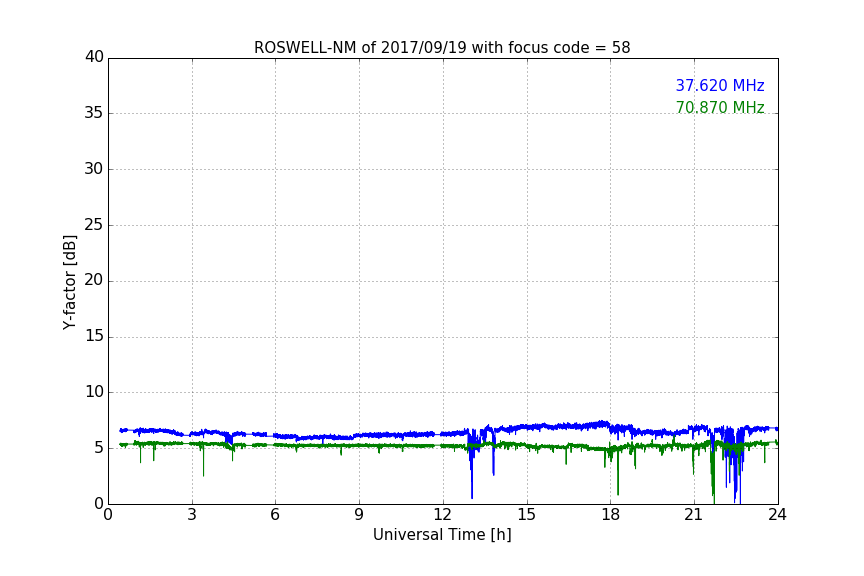Click the y-axis tick label '35'
The height and width of the screenshot is (576, 864).
pos(94,113)
